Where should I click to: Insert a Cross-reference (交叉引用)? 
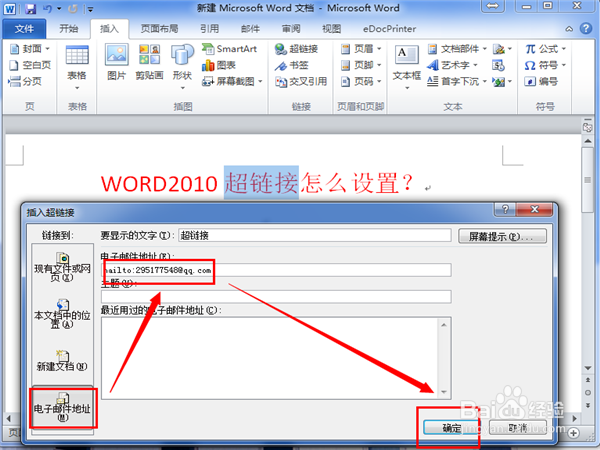[x=301, y=81]
